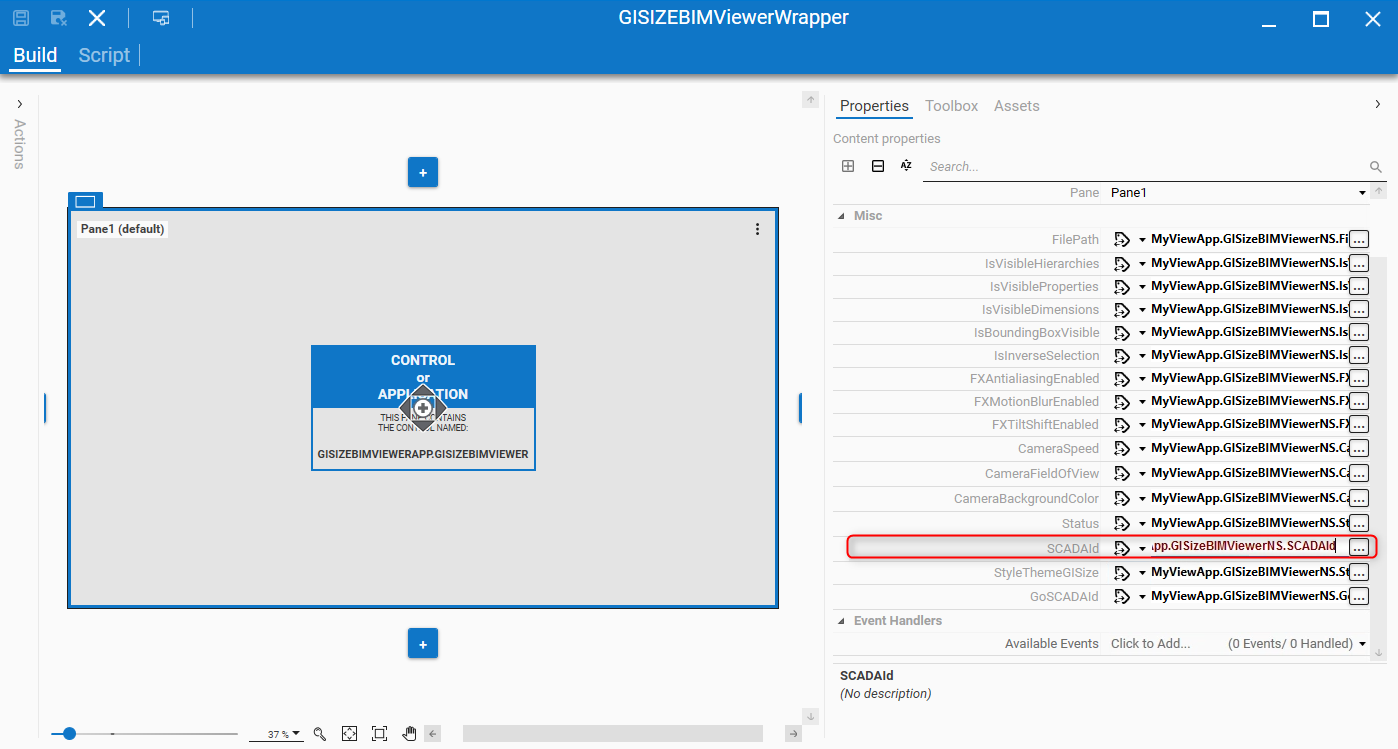Click the horizontal scrollbar right arrow
Image resolution: width=1398 pixels, height=749 pixels.
(x=794, y=734)
